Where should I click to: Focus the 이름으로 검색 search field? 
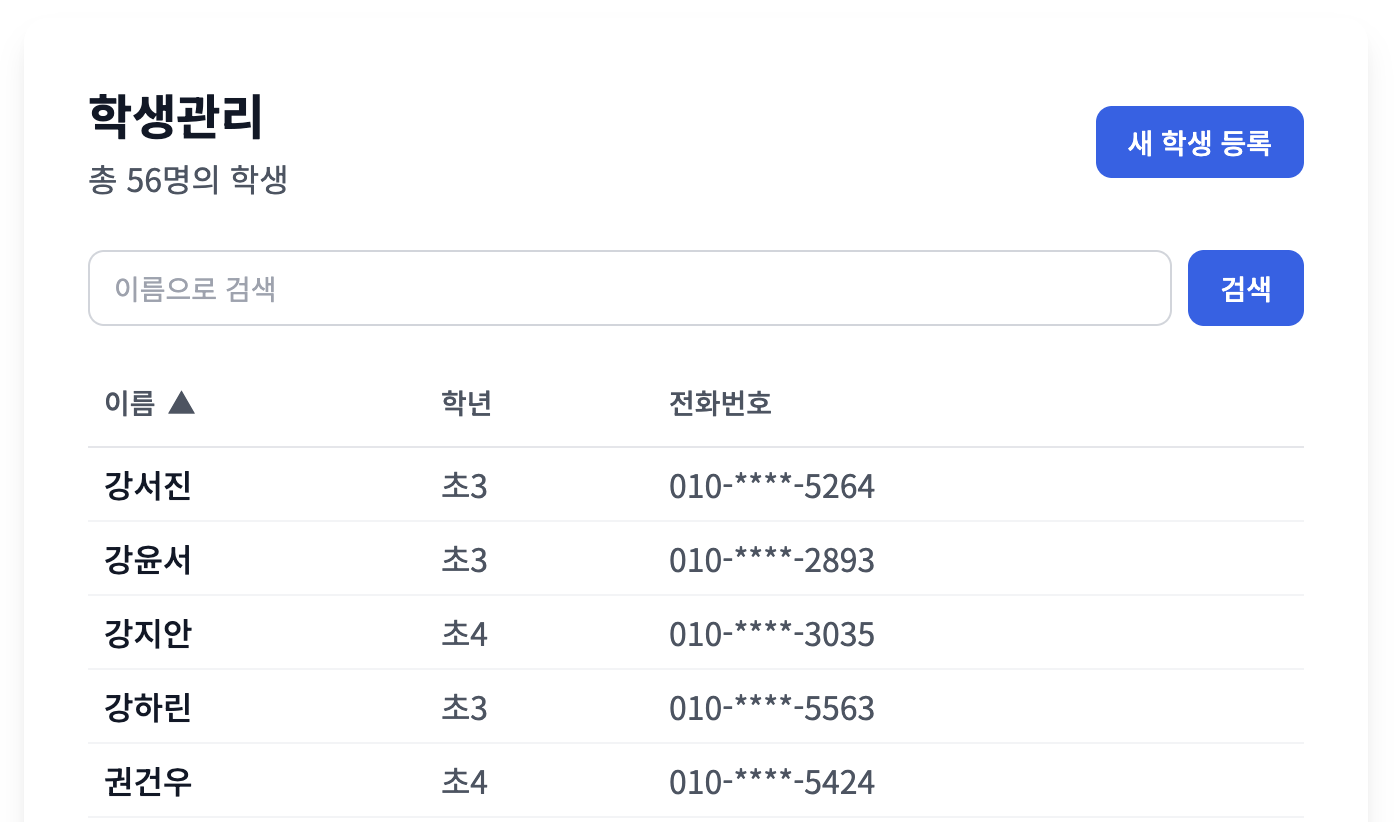629,288
